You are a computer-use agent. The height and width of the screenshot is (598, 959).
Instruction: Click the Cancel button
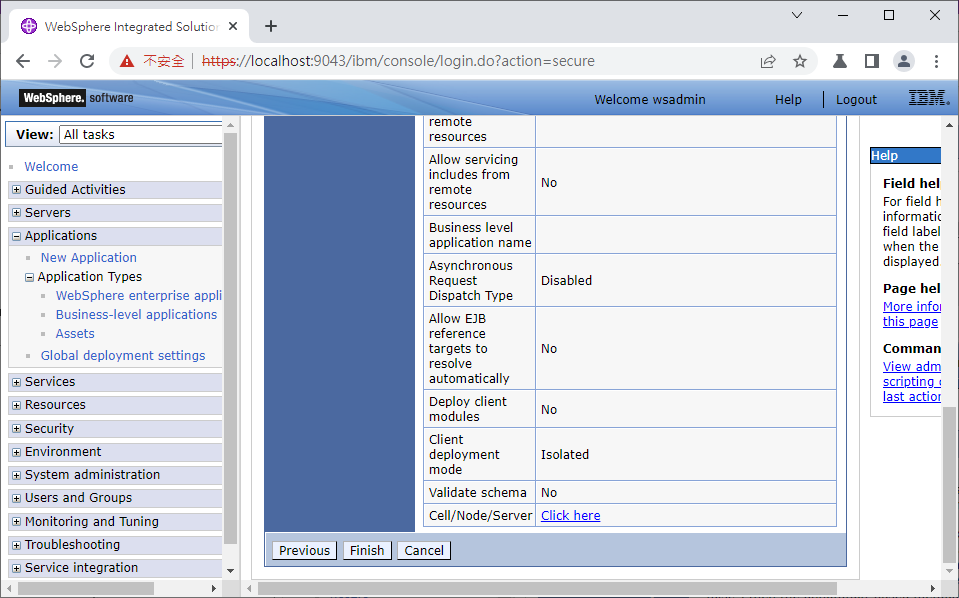424,550
